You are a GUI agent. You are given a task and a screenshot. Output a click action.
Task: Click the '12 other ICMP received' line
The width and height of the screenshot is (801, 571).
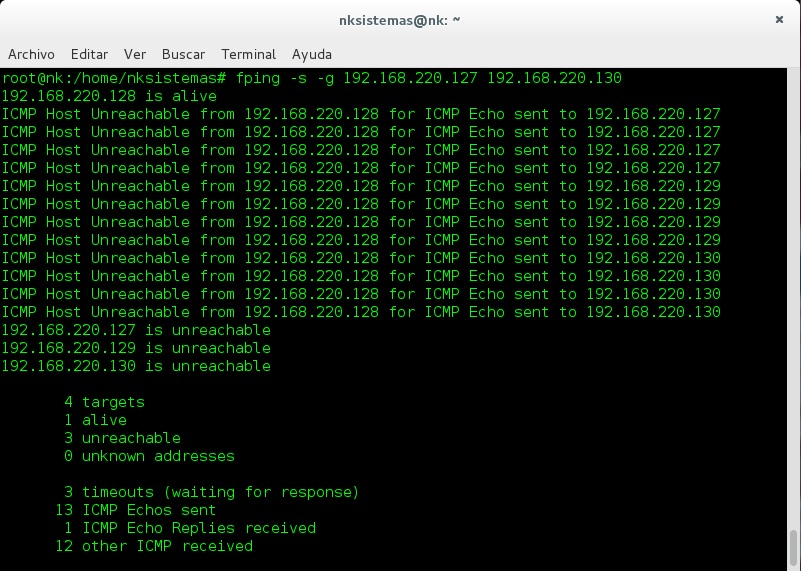pyautogui.click(x=154, y=546)
